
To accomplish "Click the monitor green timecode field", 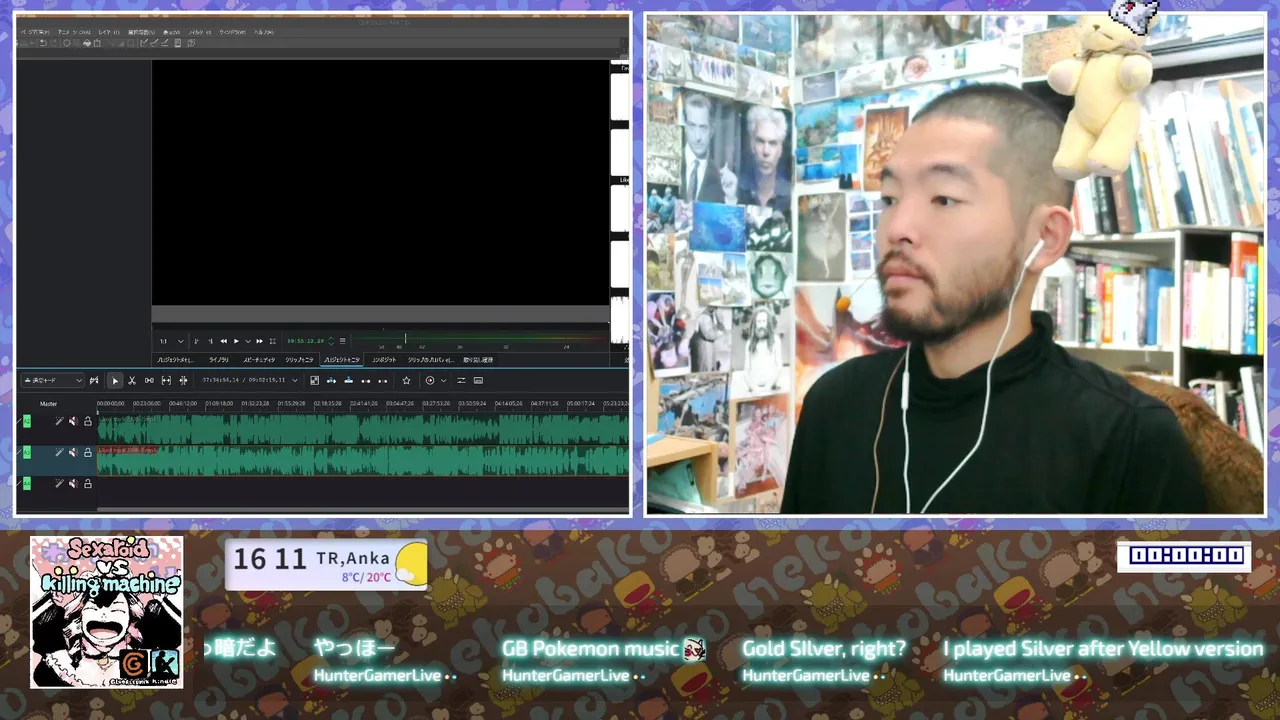I will 305,341.
